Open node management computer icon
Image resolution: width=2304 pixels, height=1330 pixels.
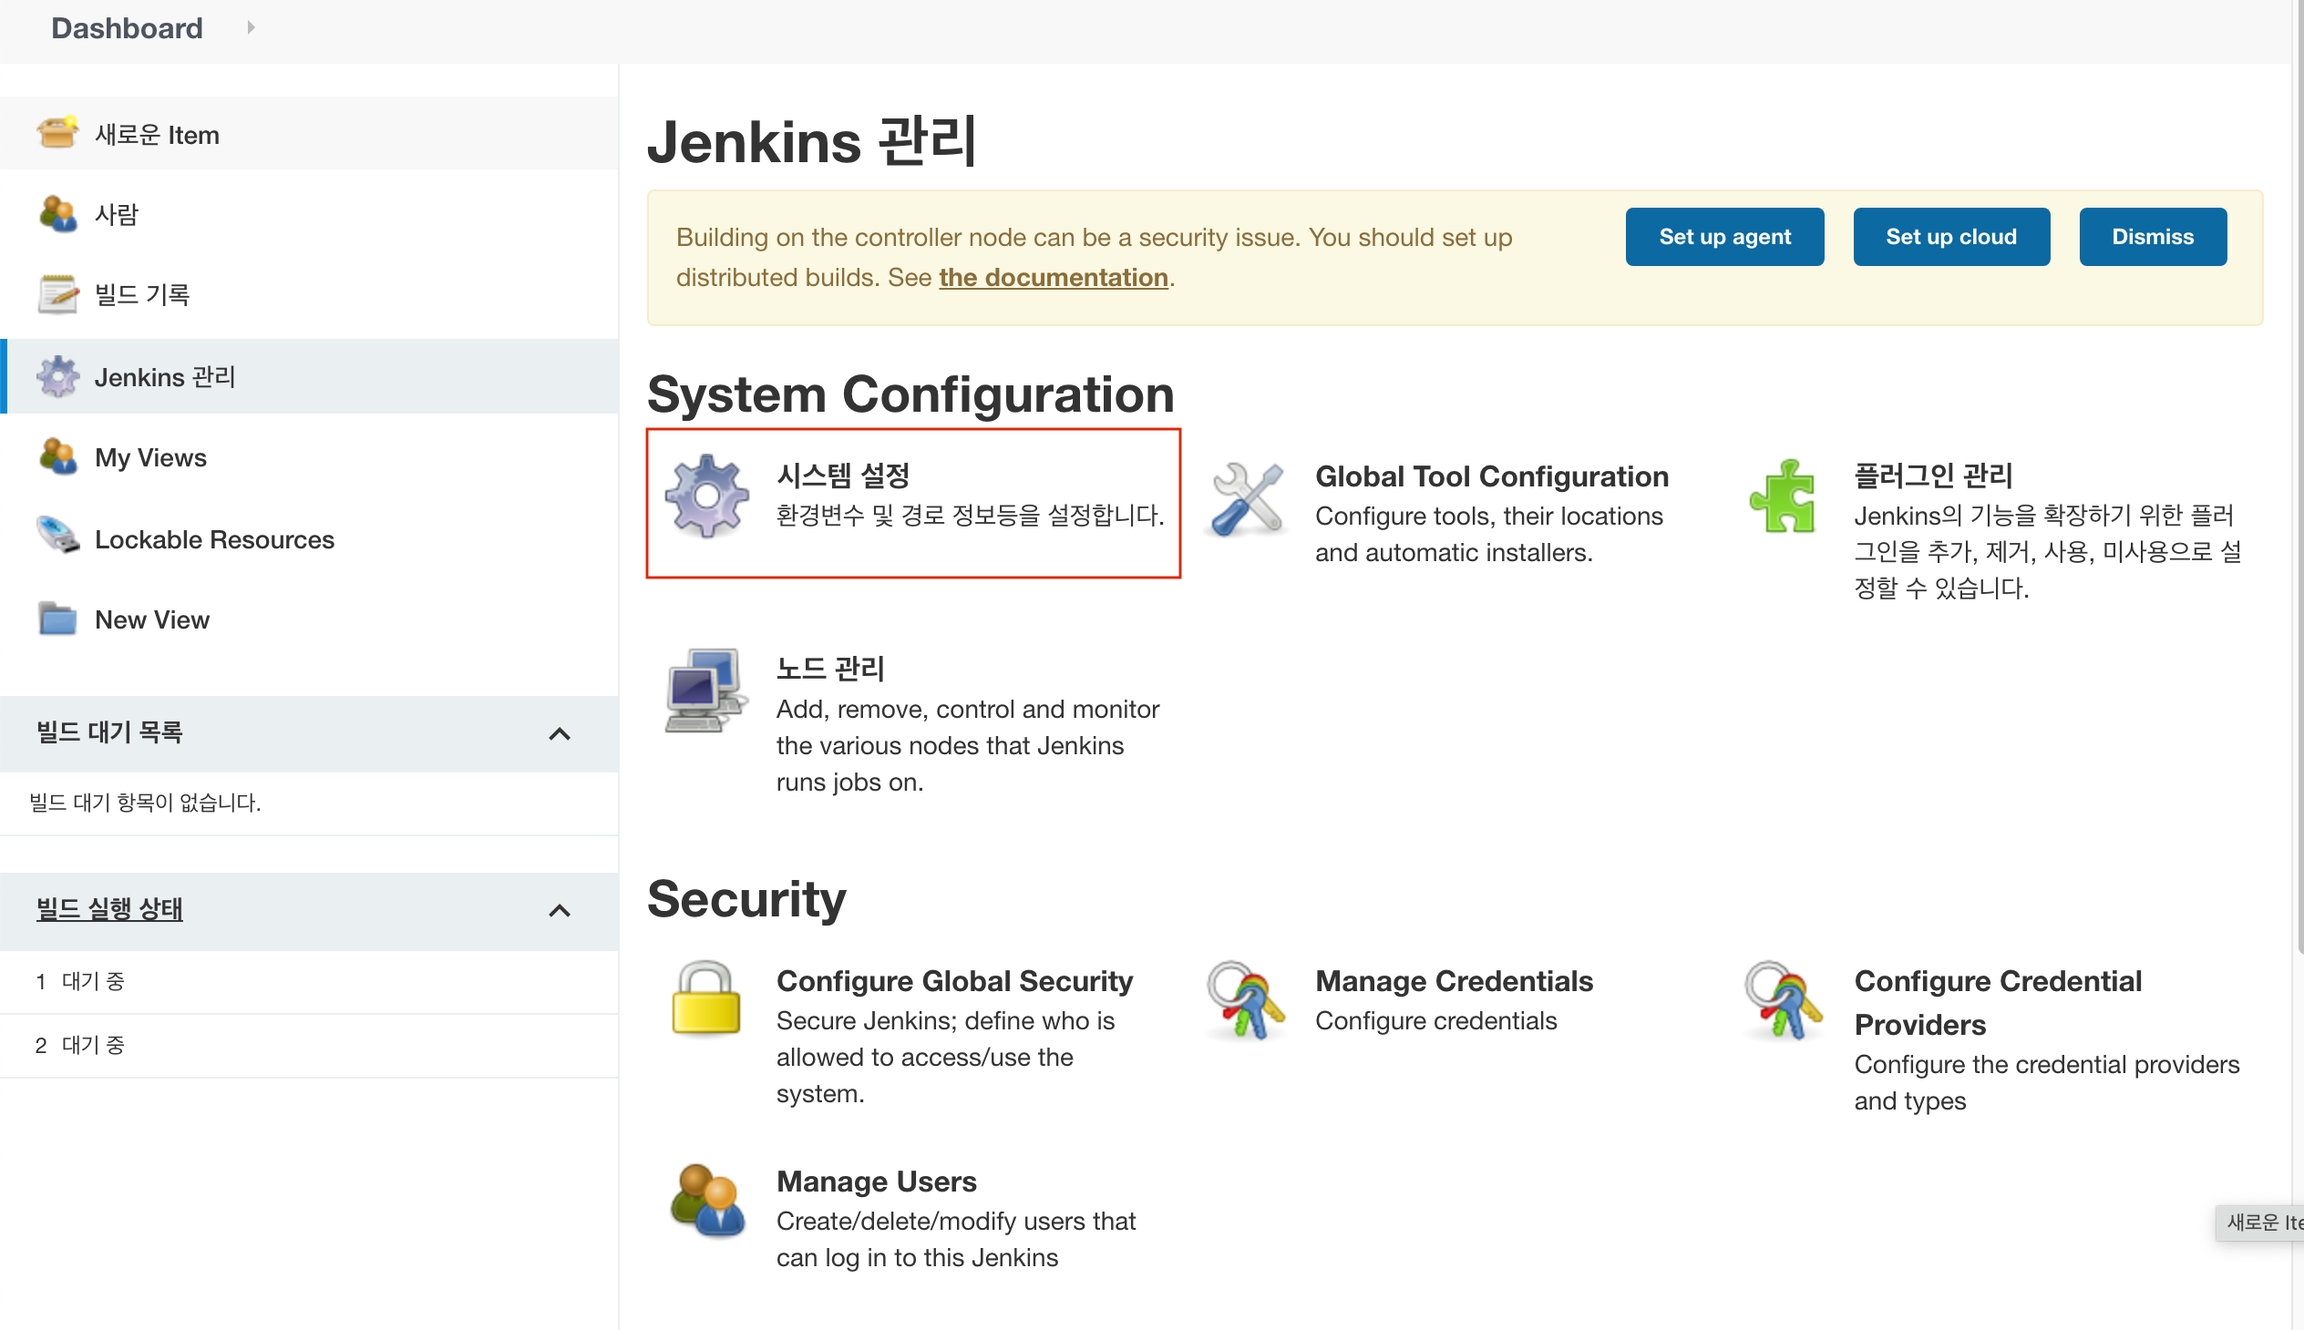706,690
